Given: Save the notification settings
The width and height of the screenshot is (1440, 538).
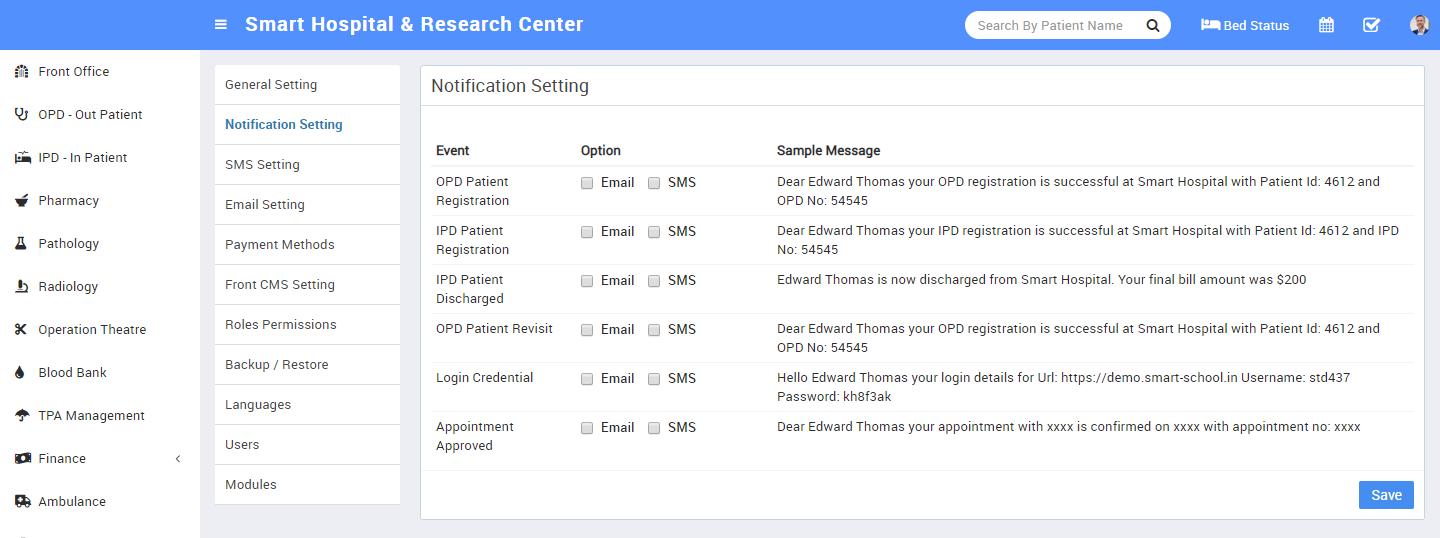Looking at the screenshot, I should pyautogui.click(x=1386, y=495).
